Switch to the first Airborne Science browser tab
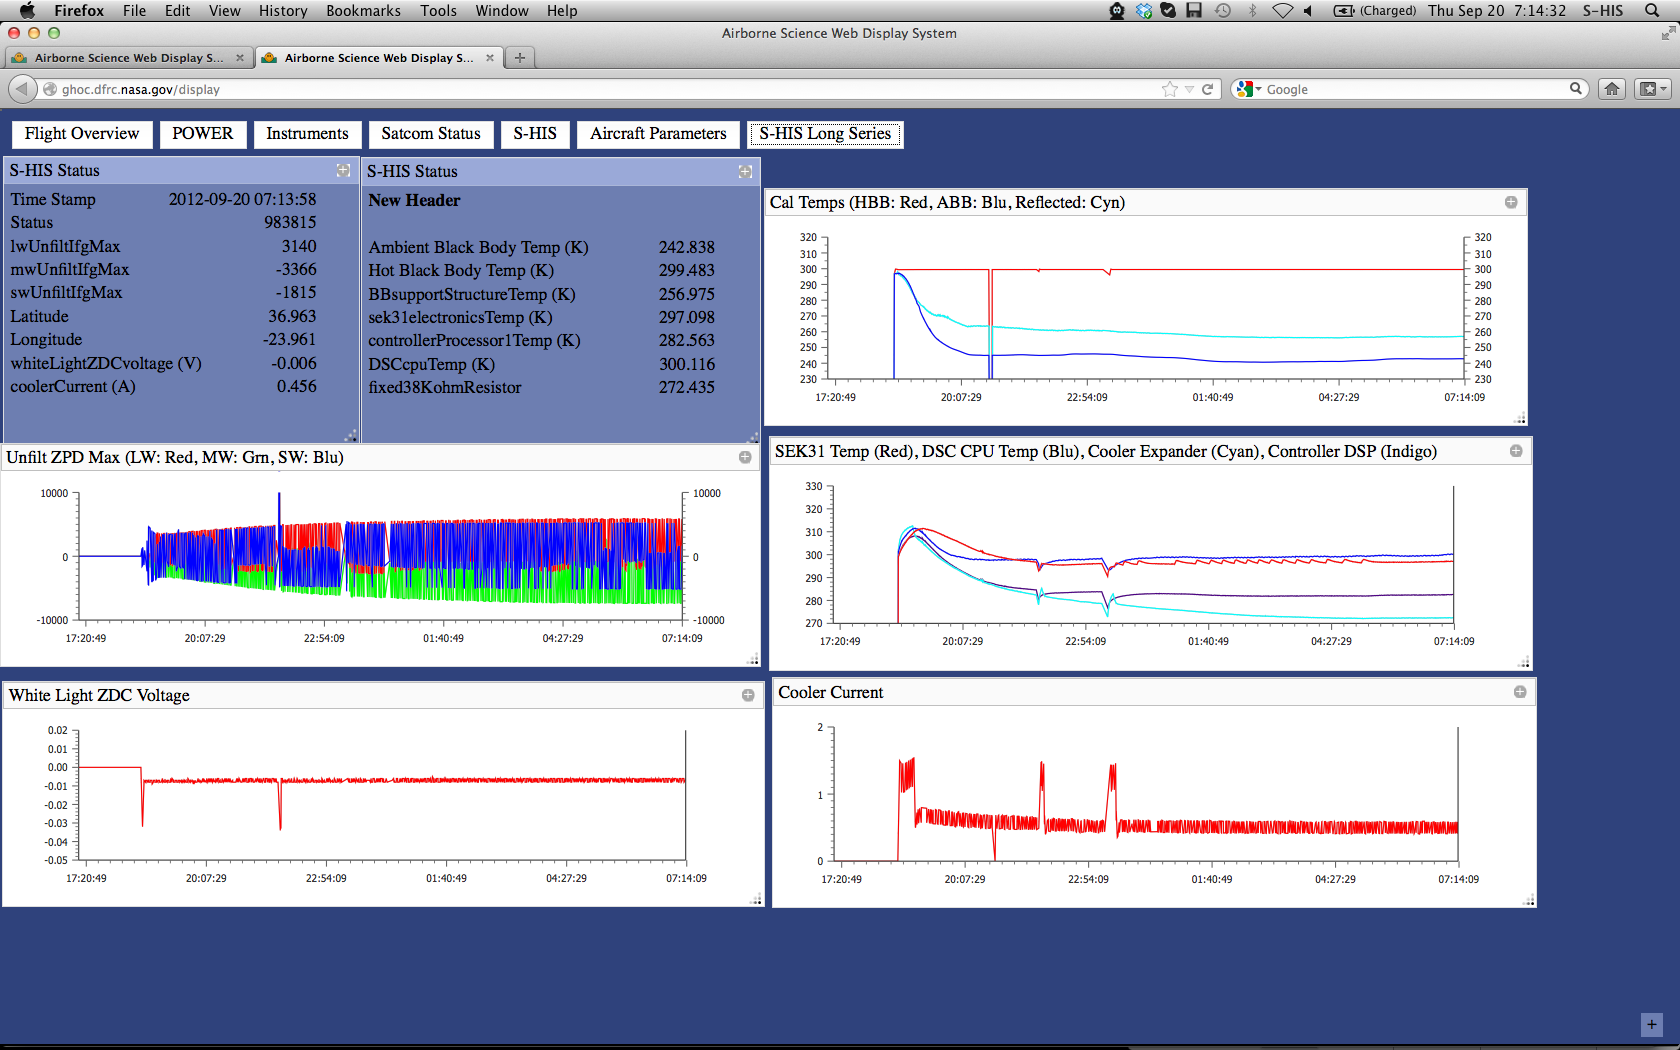 pos(128,58)
